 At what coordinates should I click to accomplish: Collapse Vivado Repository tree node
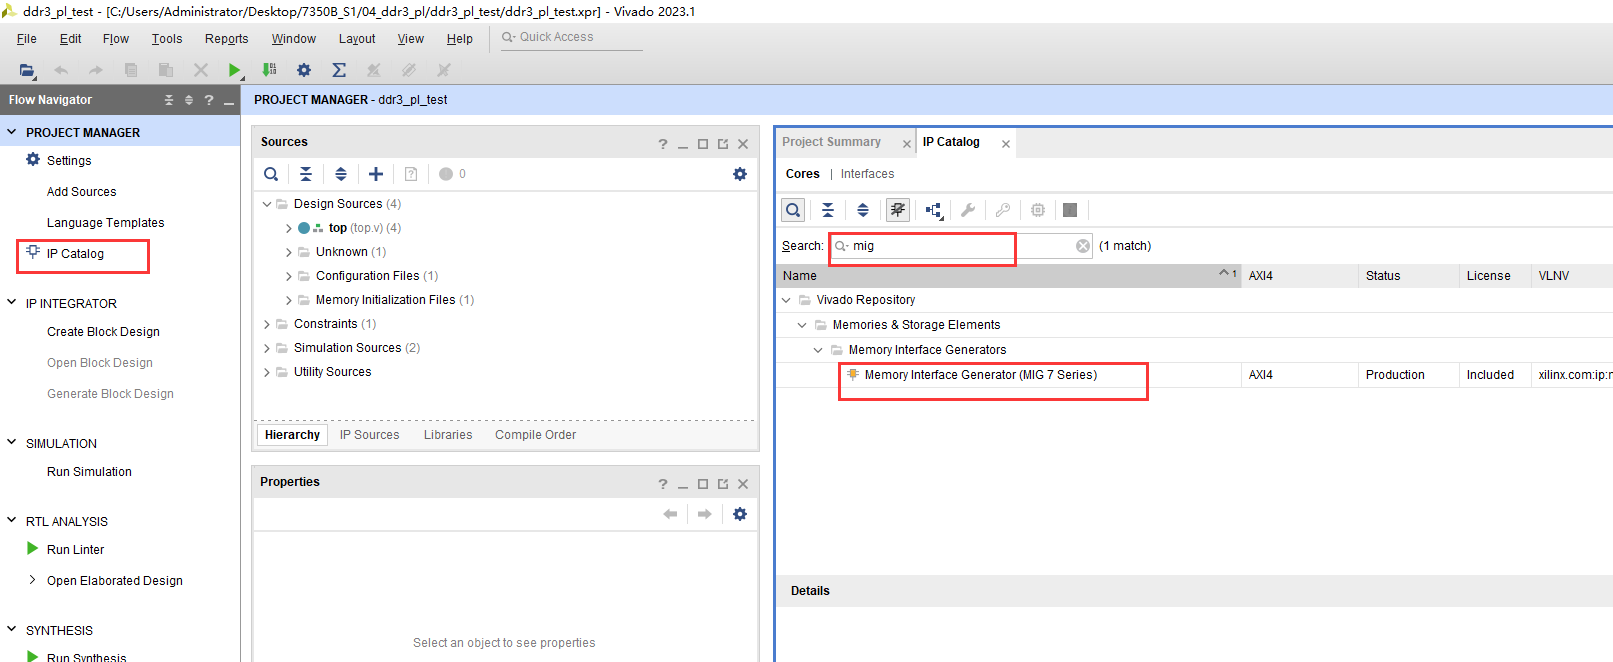(x=786, y=300)
